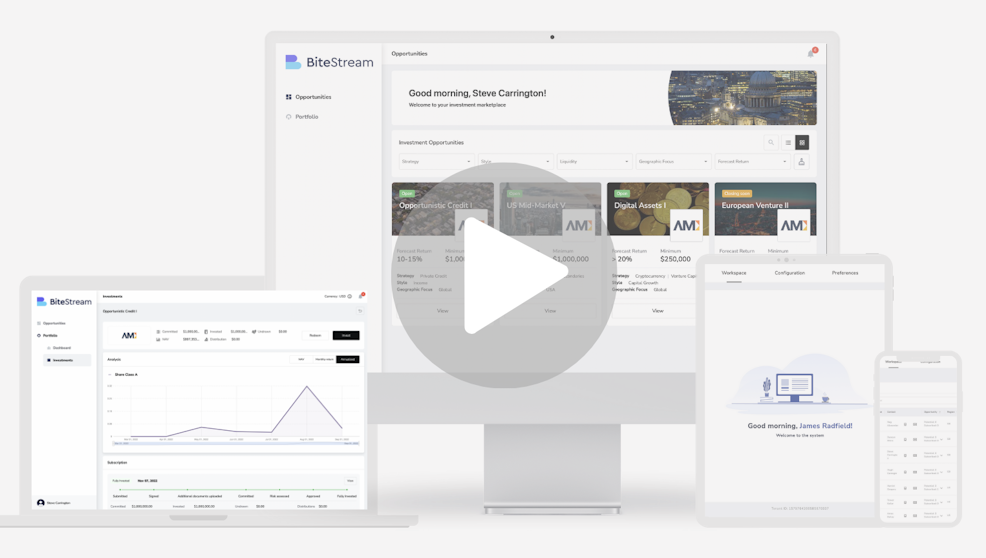Select the Configuration tab on the tablet
986x558 pixels.
[789, 273]
